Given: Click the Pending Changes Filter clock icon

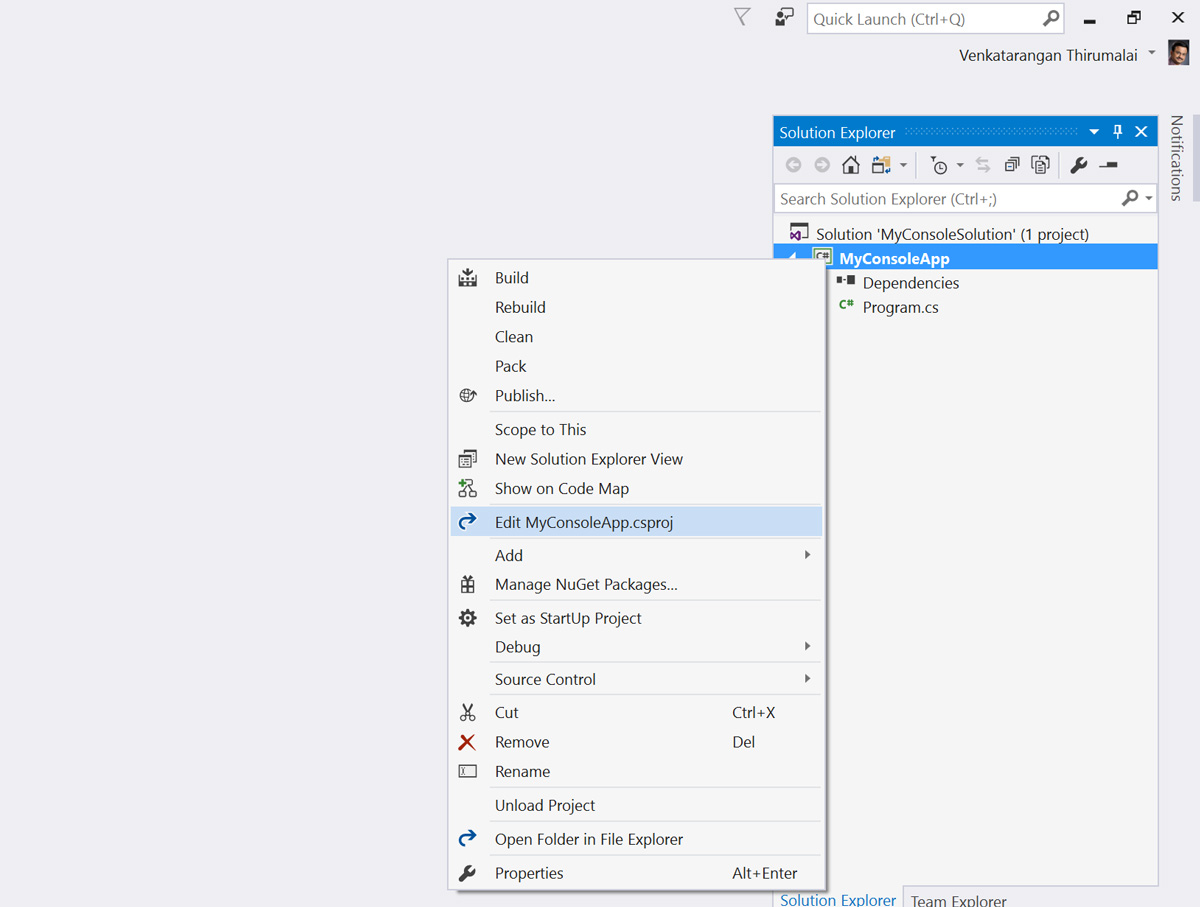Looking at the screenshot, I should 938,165.
